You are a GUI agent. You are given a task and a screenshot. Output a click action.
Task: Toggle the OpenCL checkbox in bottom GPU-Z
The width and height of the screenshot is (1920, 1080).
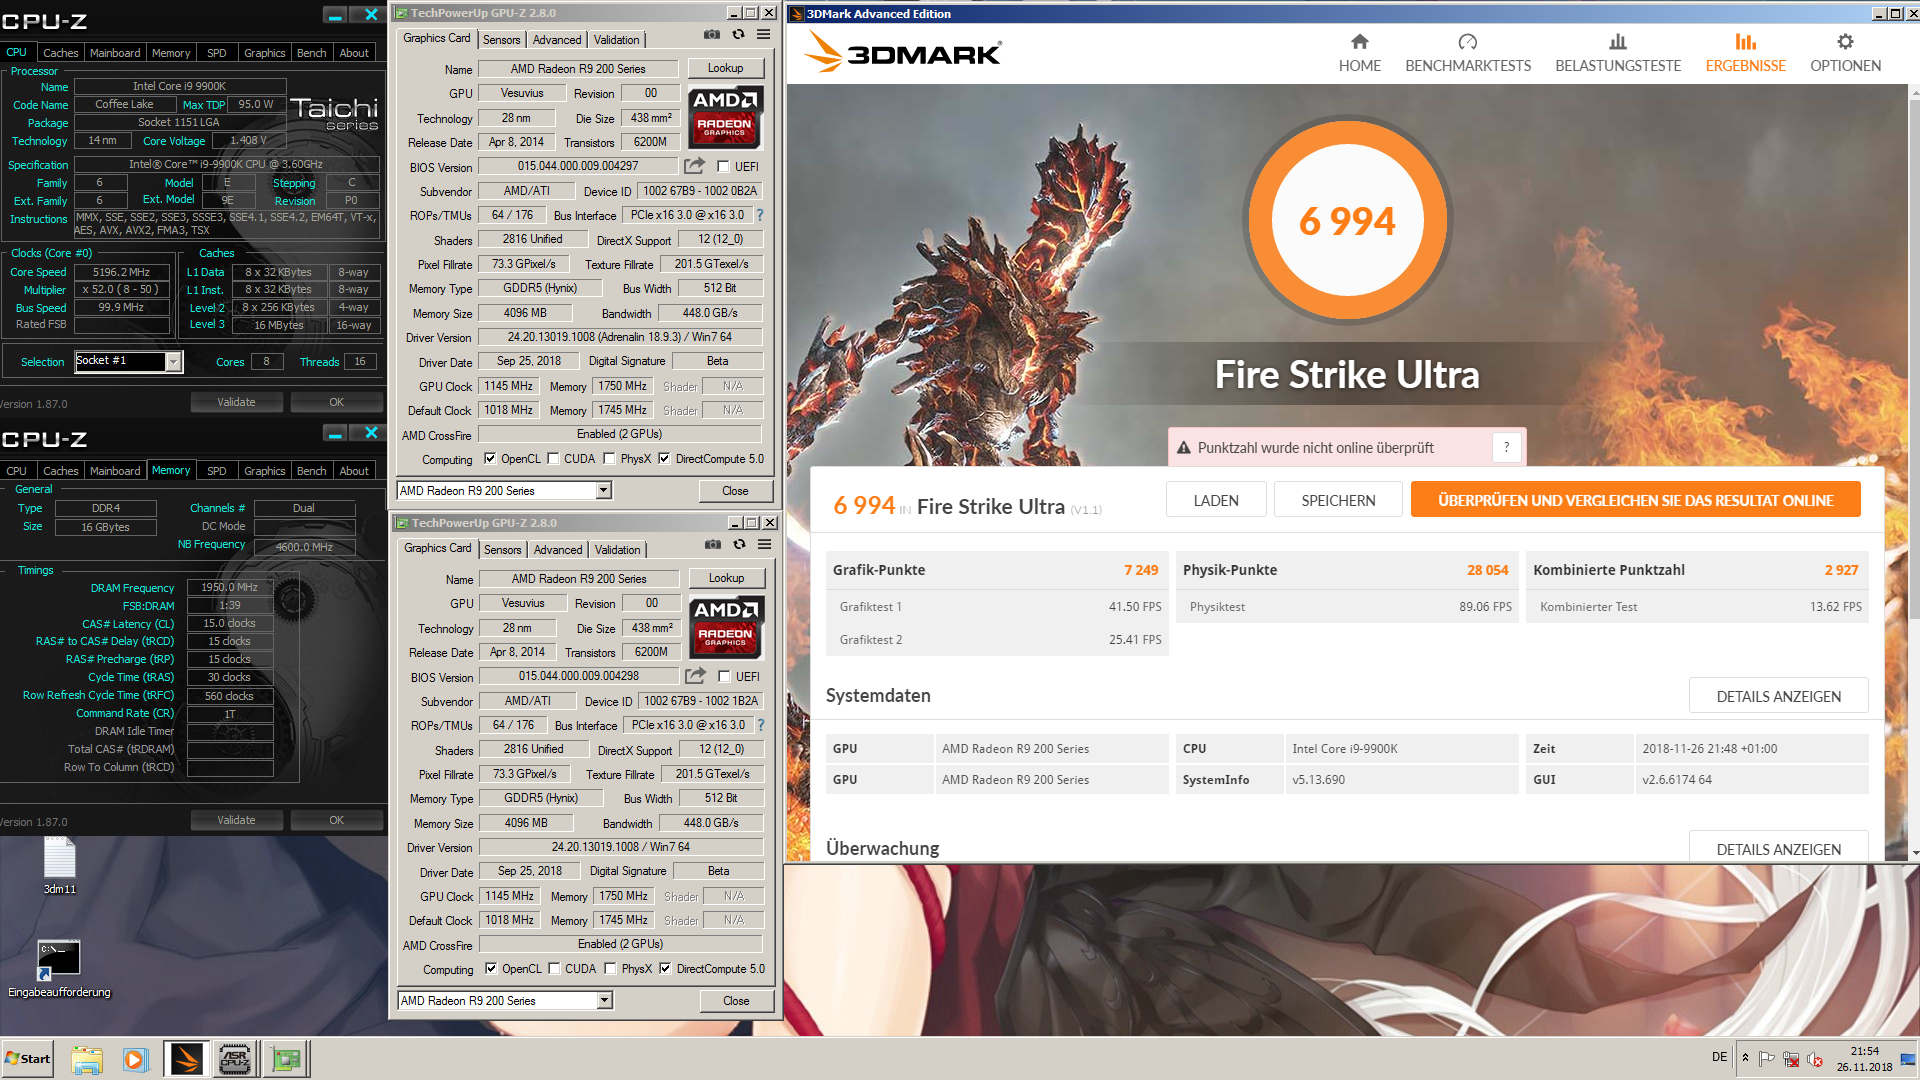(491, 969)
